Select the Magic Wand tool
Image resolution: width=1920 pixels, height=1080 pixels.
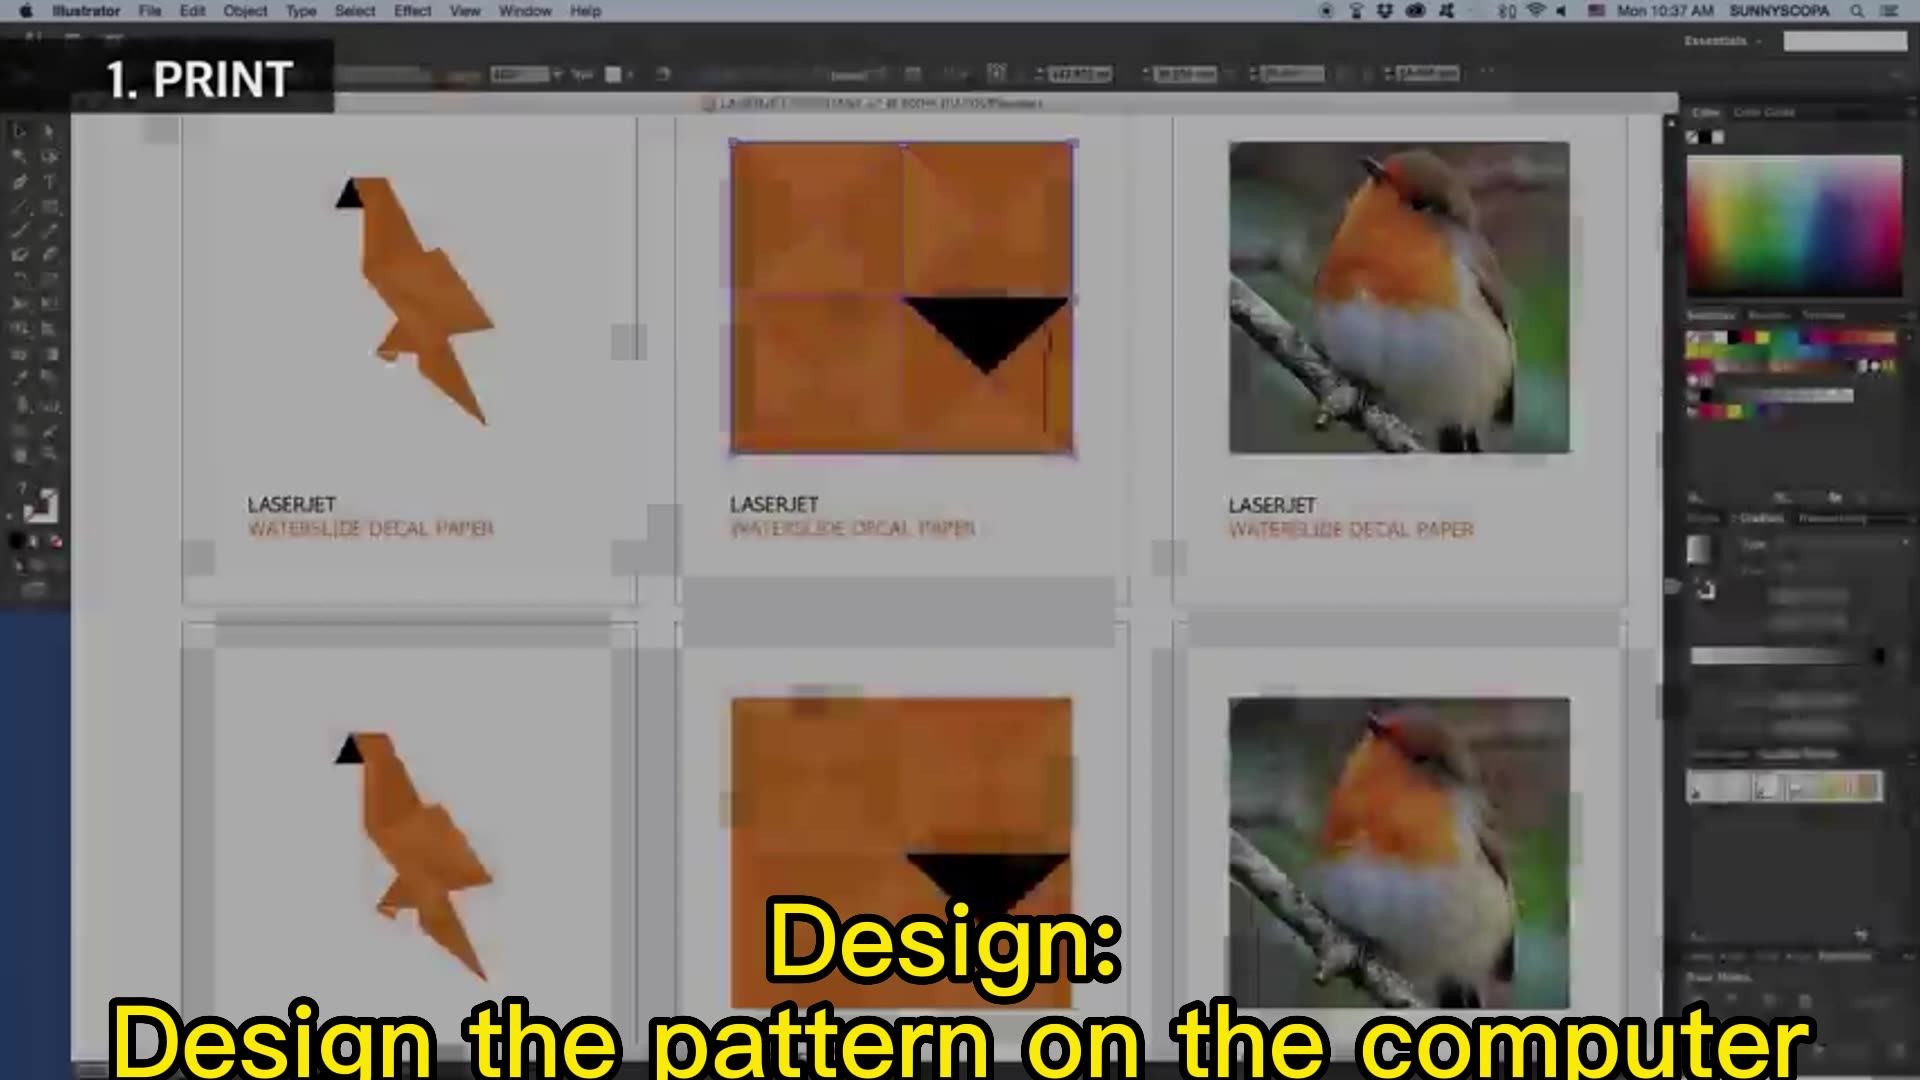tap(19, 157)
